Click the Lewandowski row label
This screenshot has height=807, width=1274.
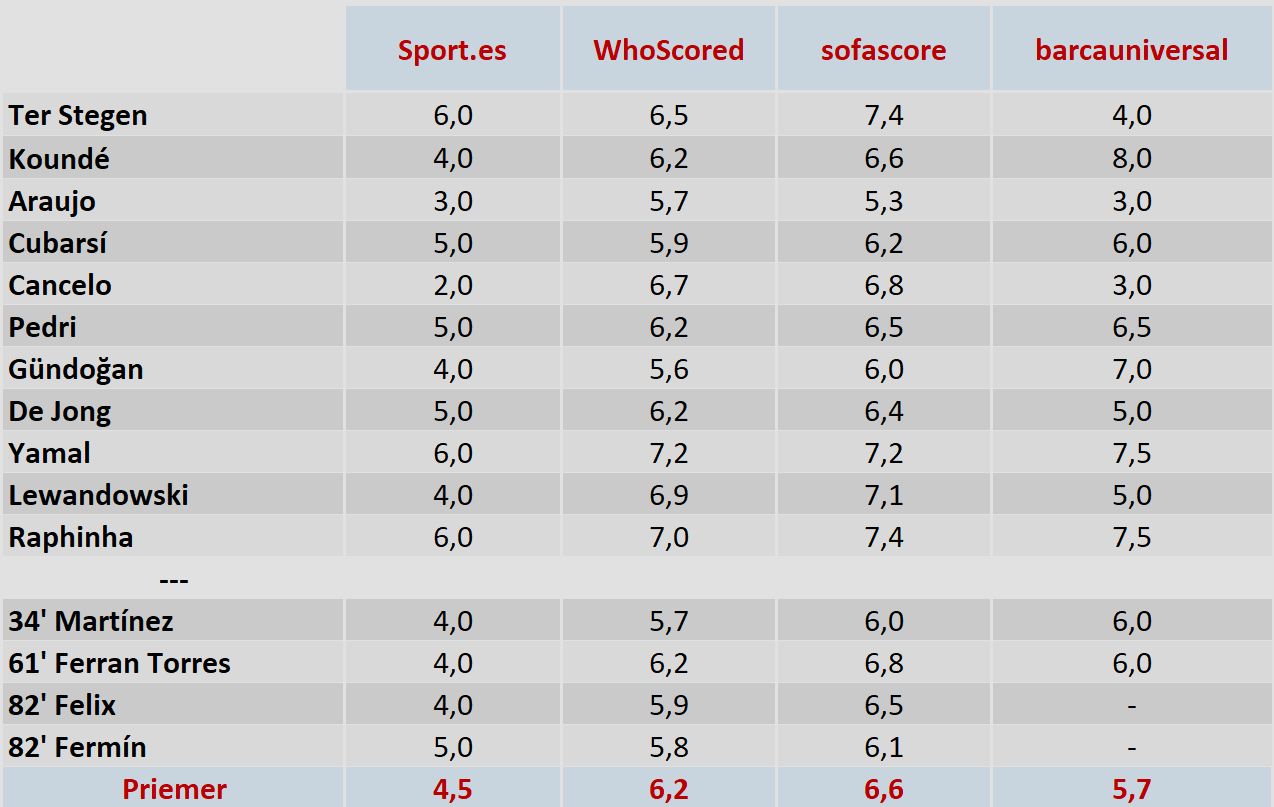98,495
